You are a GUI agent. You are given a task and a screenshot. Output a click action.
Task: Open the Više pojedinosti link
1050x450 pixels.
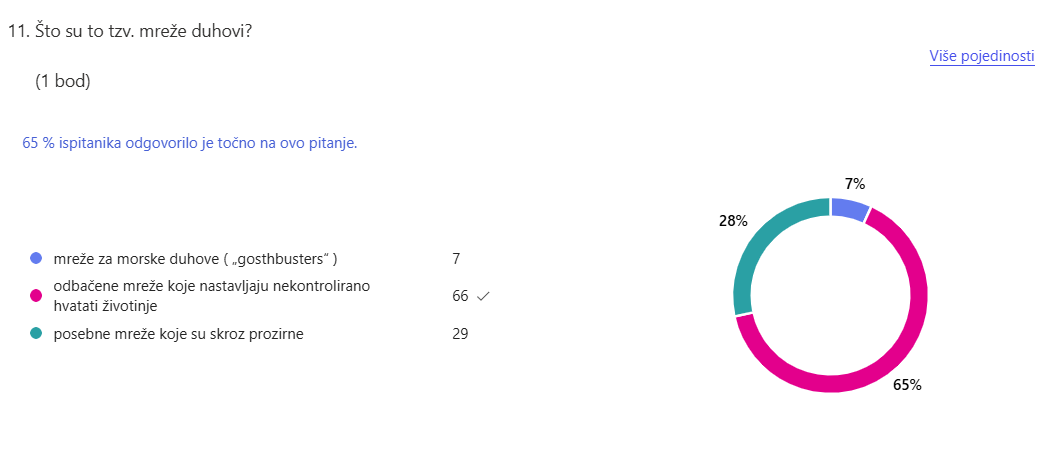pos(981,56)
